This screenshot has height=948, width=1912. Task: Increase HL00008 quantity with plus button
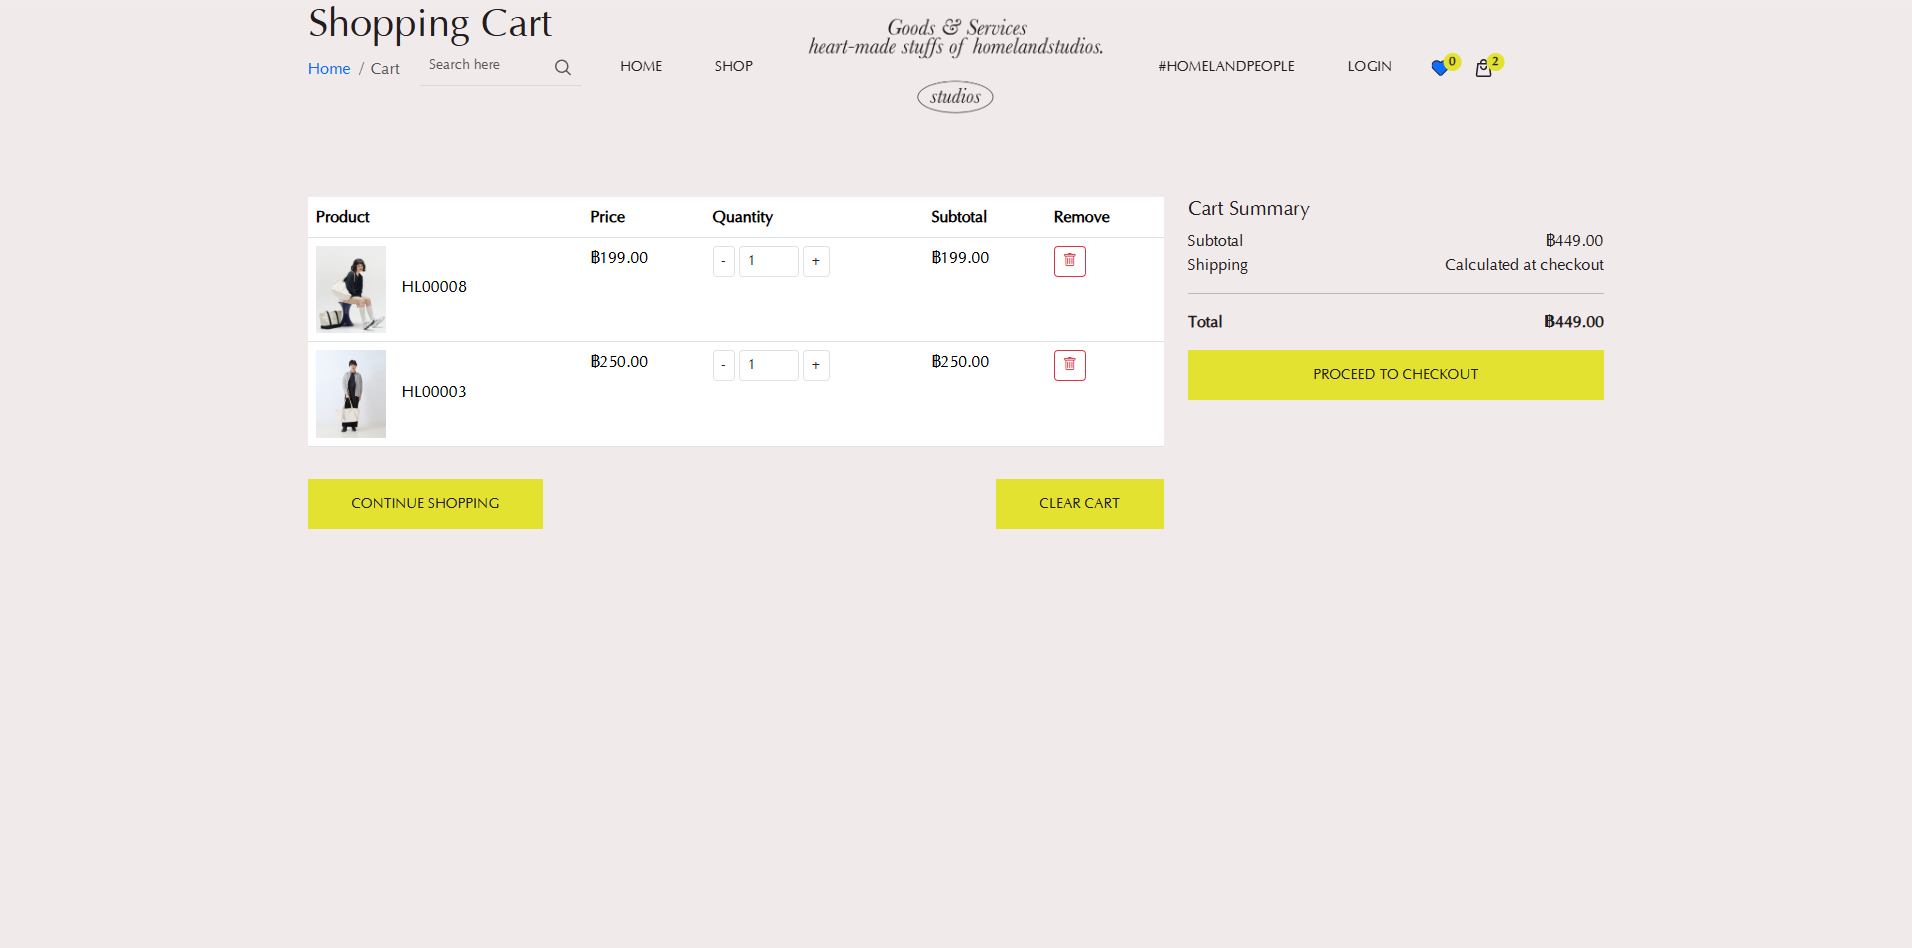pyautogui.click(x=816, y=261)
